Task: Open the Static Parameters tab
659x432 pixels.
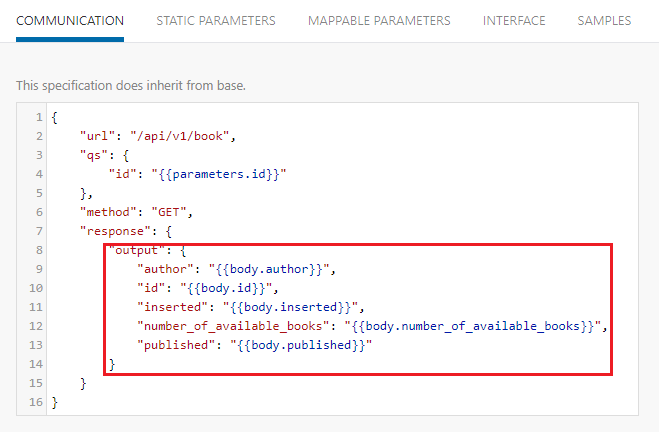Action: pyautogui.click(x=216, y=20)
